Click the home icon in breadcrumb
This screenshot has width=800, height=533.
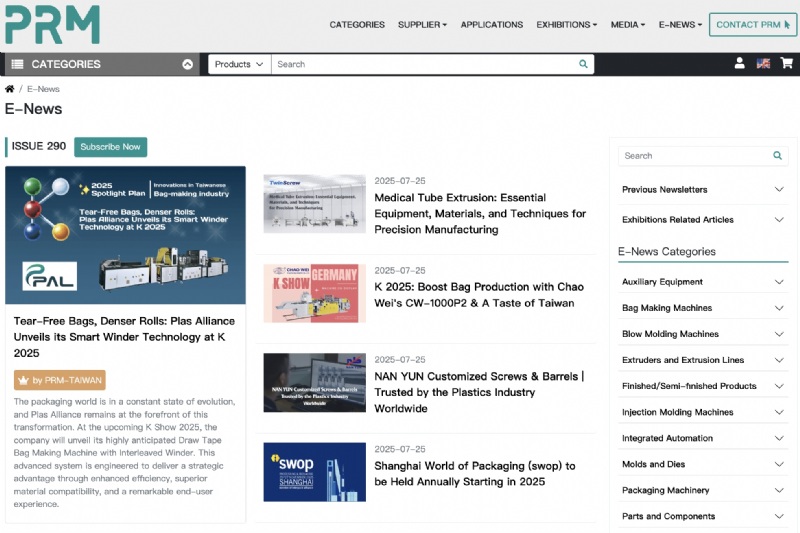pyautogui.click(x=10, y=89)
